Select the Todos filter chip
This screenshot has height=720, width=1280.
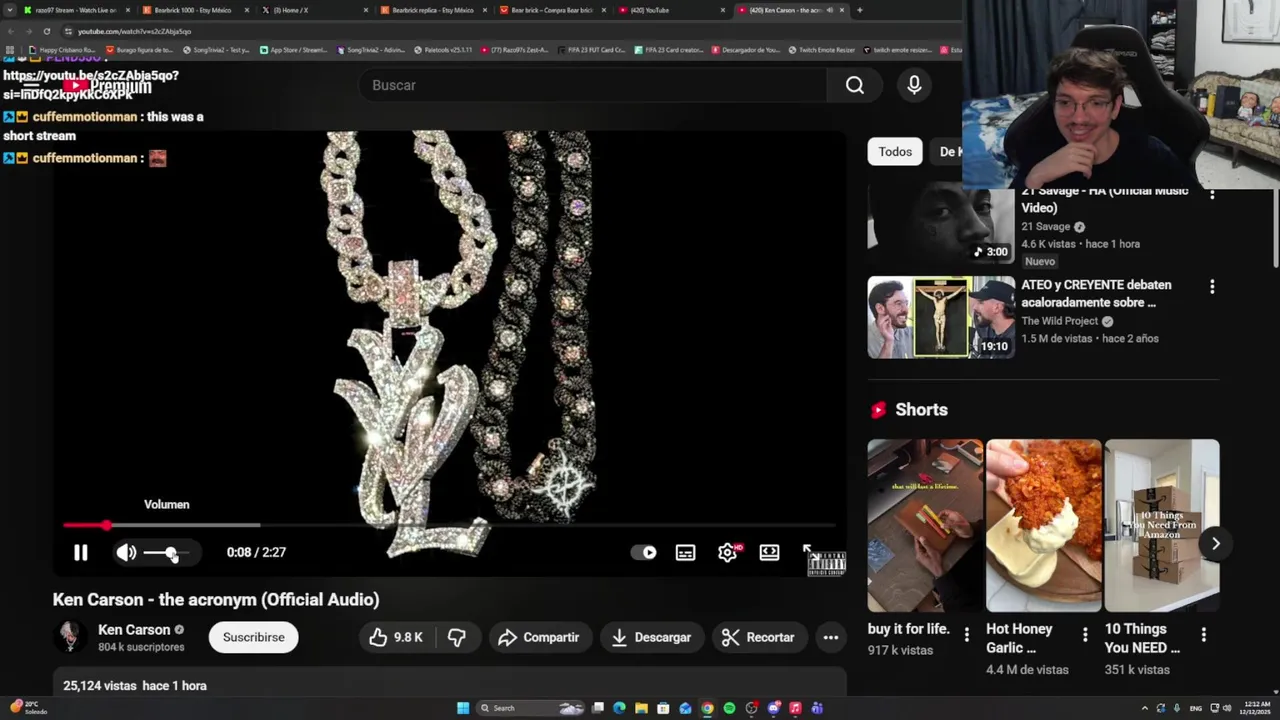[x=895, y=152]
